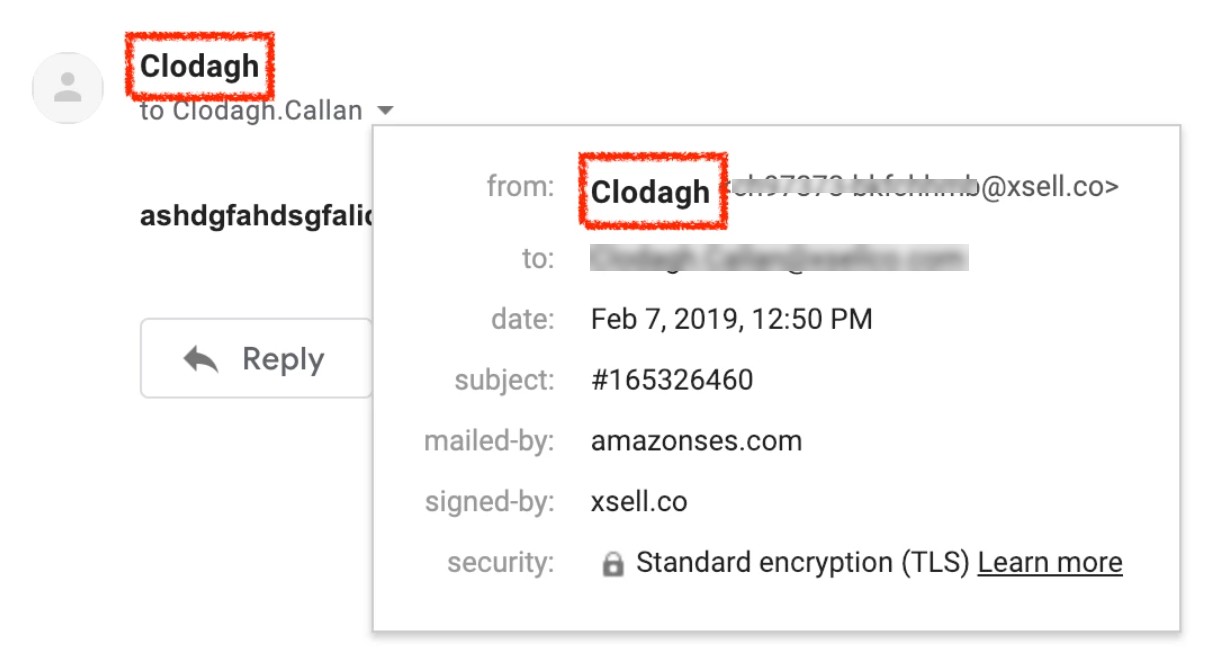The height and width of the screenshot is (667, 1206).
Task: Click the 'to Clodagh.Callan' recipient line
Action: (x=251, y=110)
